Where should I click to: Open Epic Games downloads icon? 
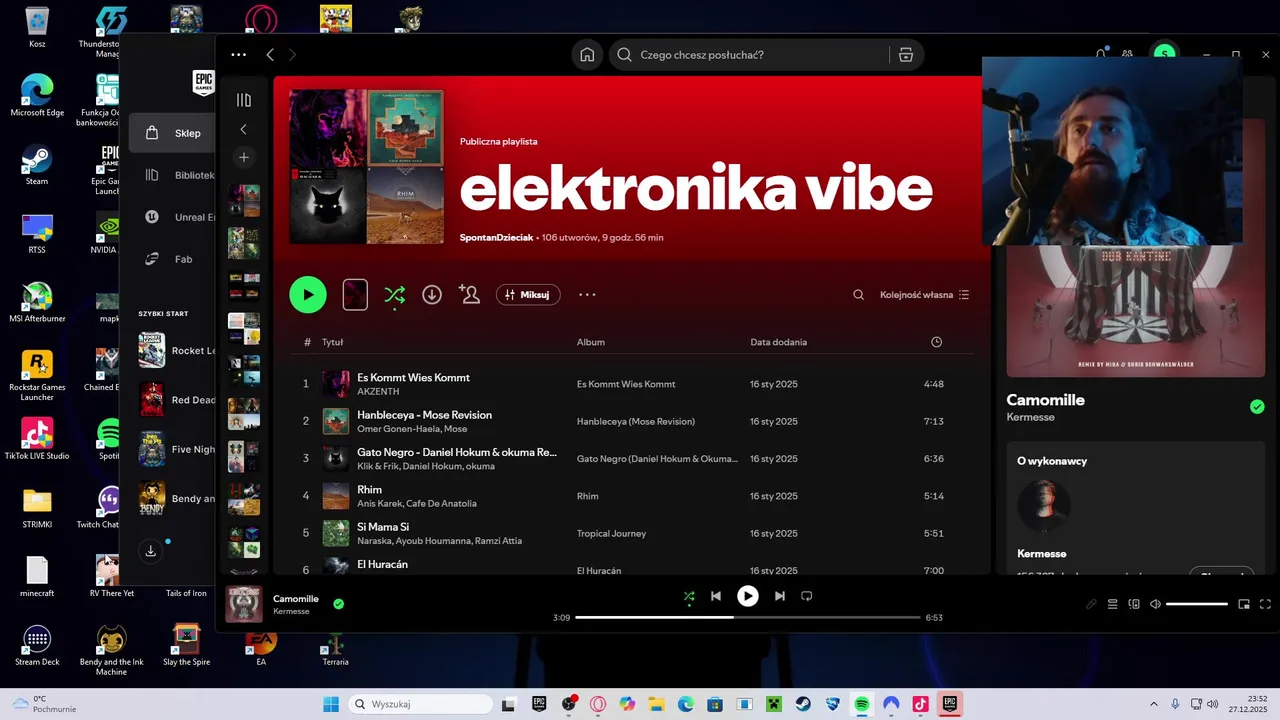[x=151, y=551]
